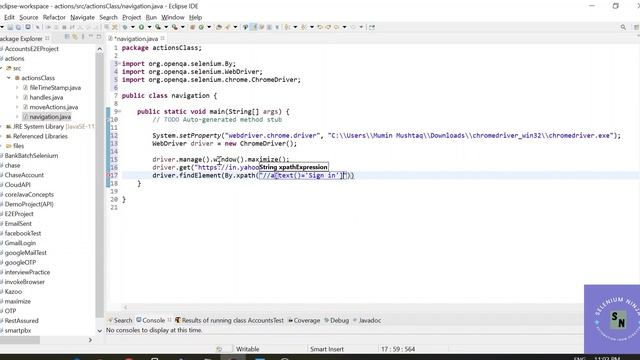640x360 pixels.
Task: Switch to the Javadoc tab
Action: coord(367,320)
